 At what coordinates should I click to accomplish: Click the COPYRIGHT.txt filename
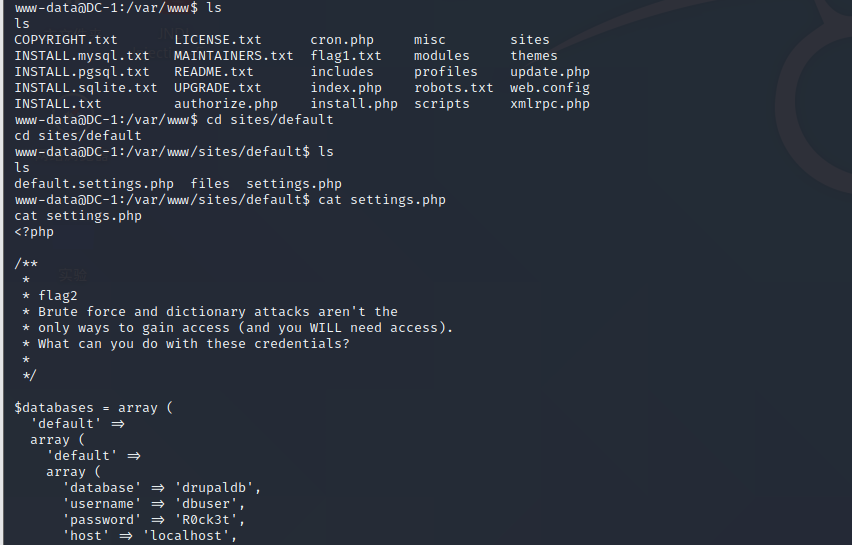(65, 40)
